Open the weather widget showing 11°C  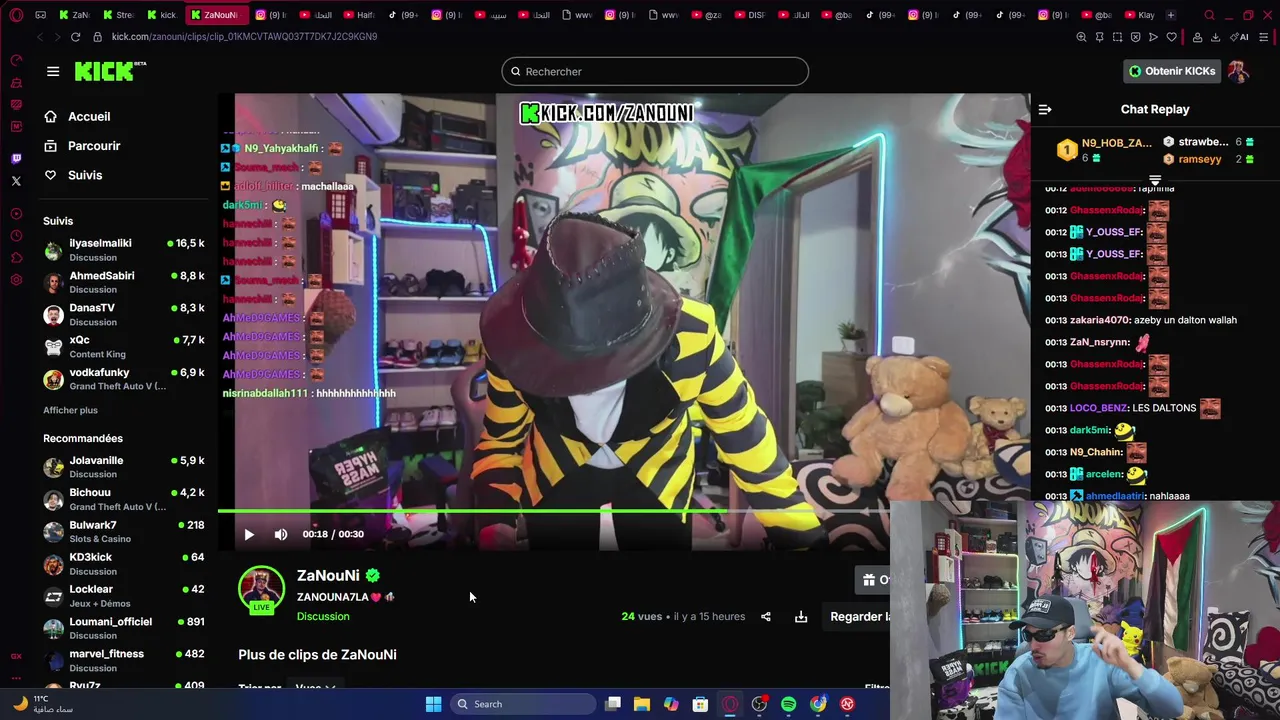tap(42, 704)
